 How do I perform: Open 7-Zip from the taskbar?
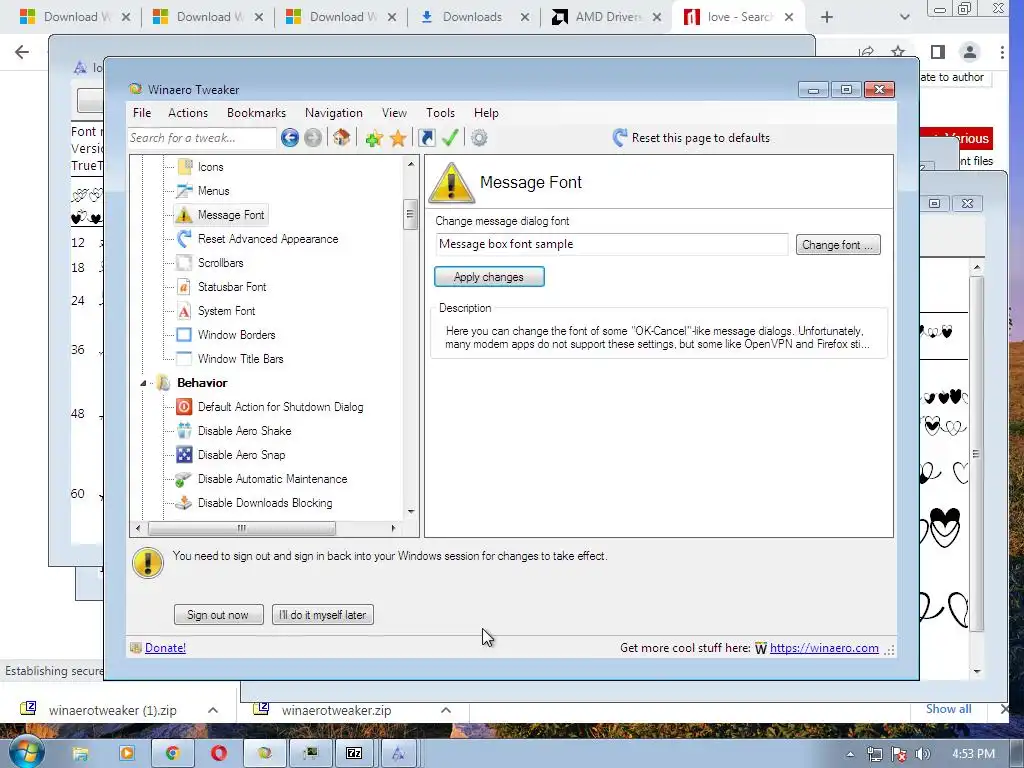pos(354,753)
